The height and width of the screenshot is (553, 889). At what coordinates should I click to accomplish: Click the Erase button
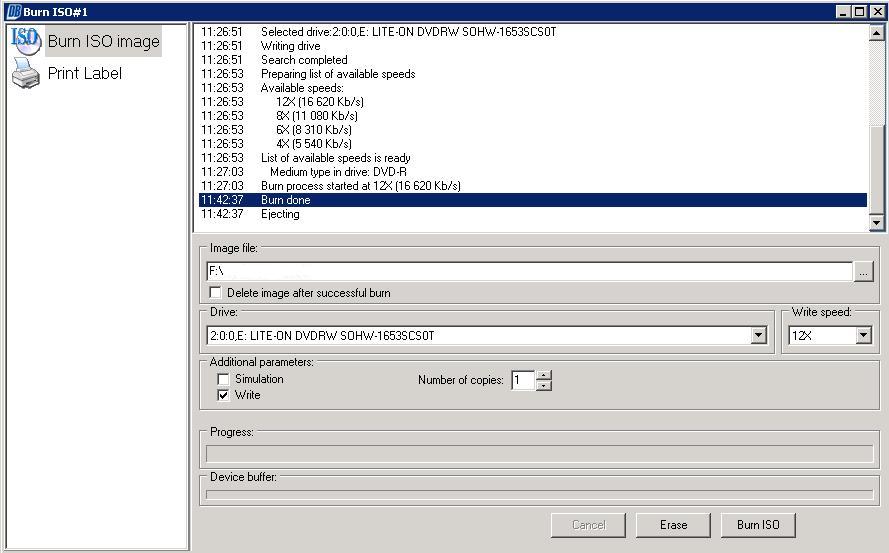[x=673, y=525]
